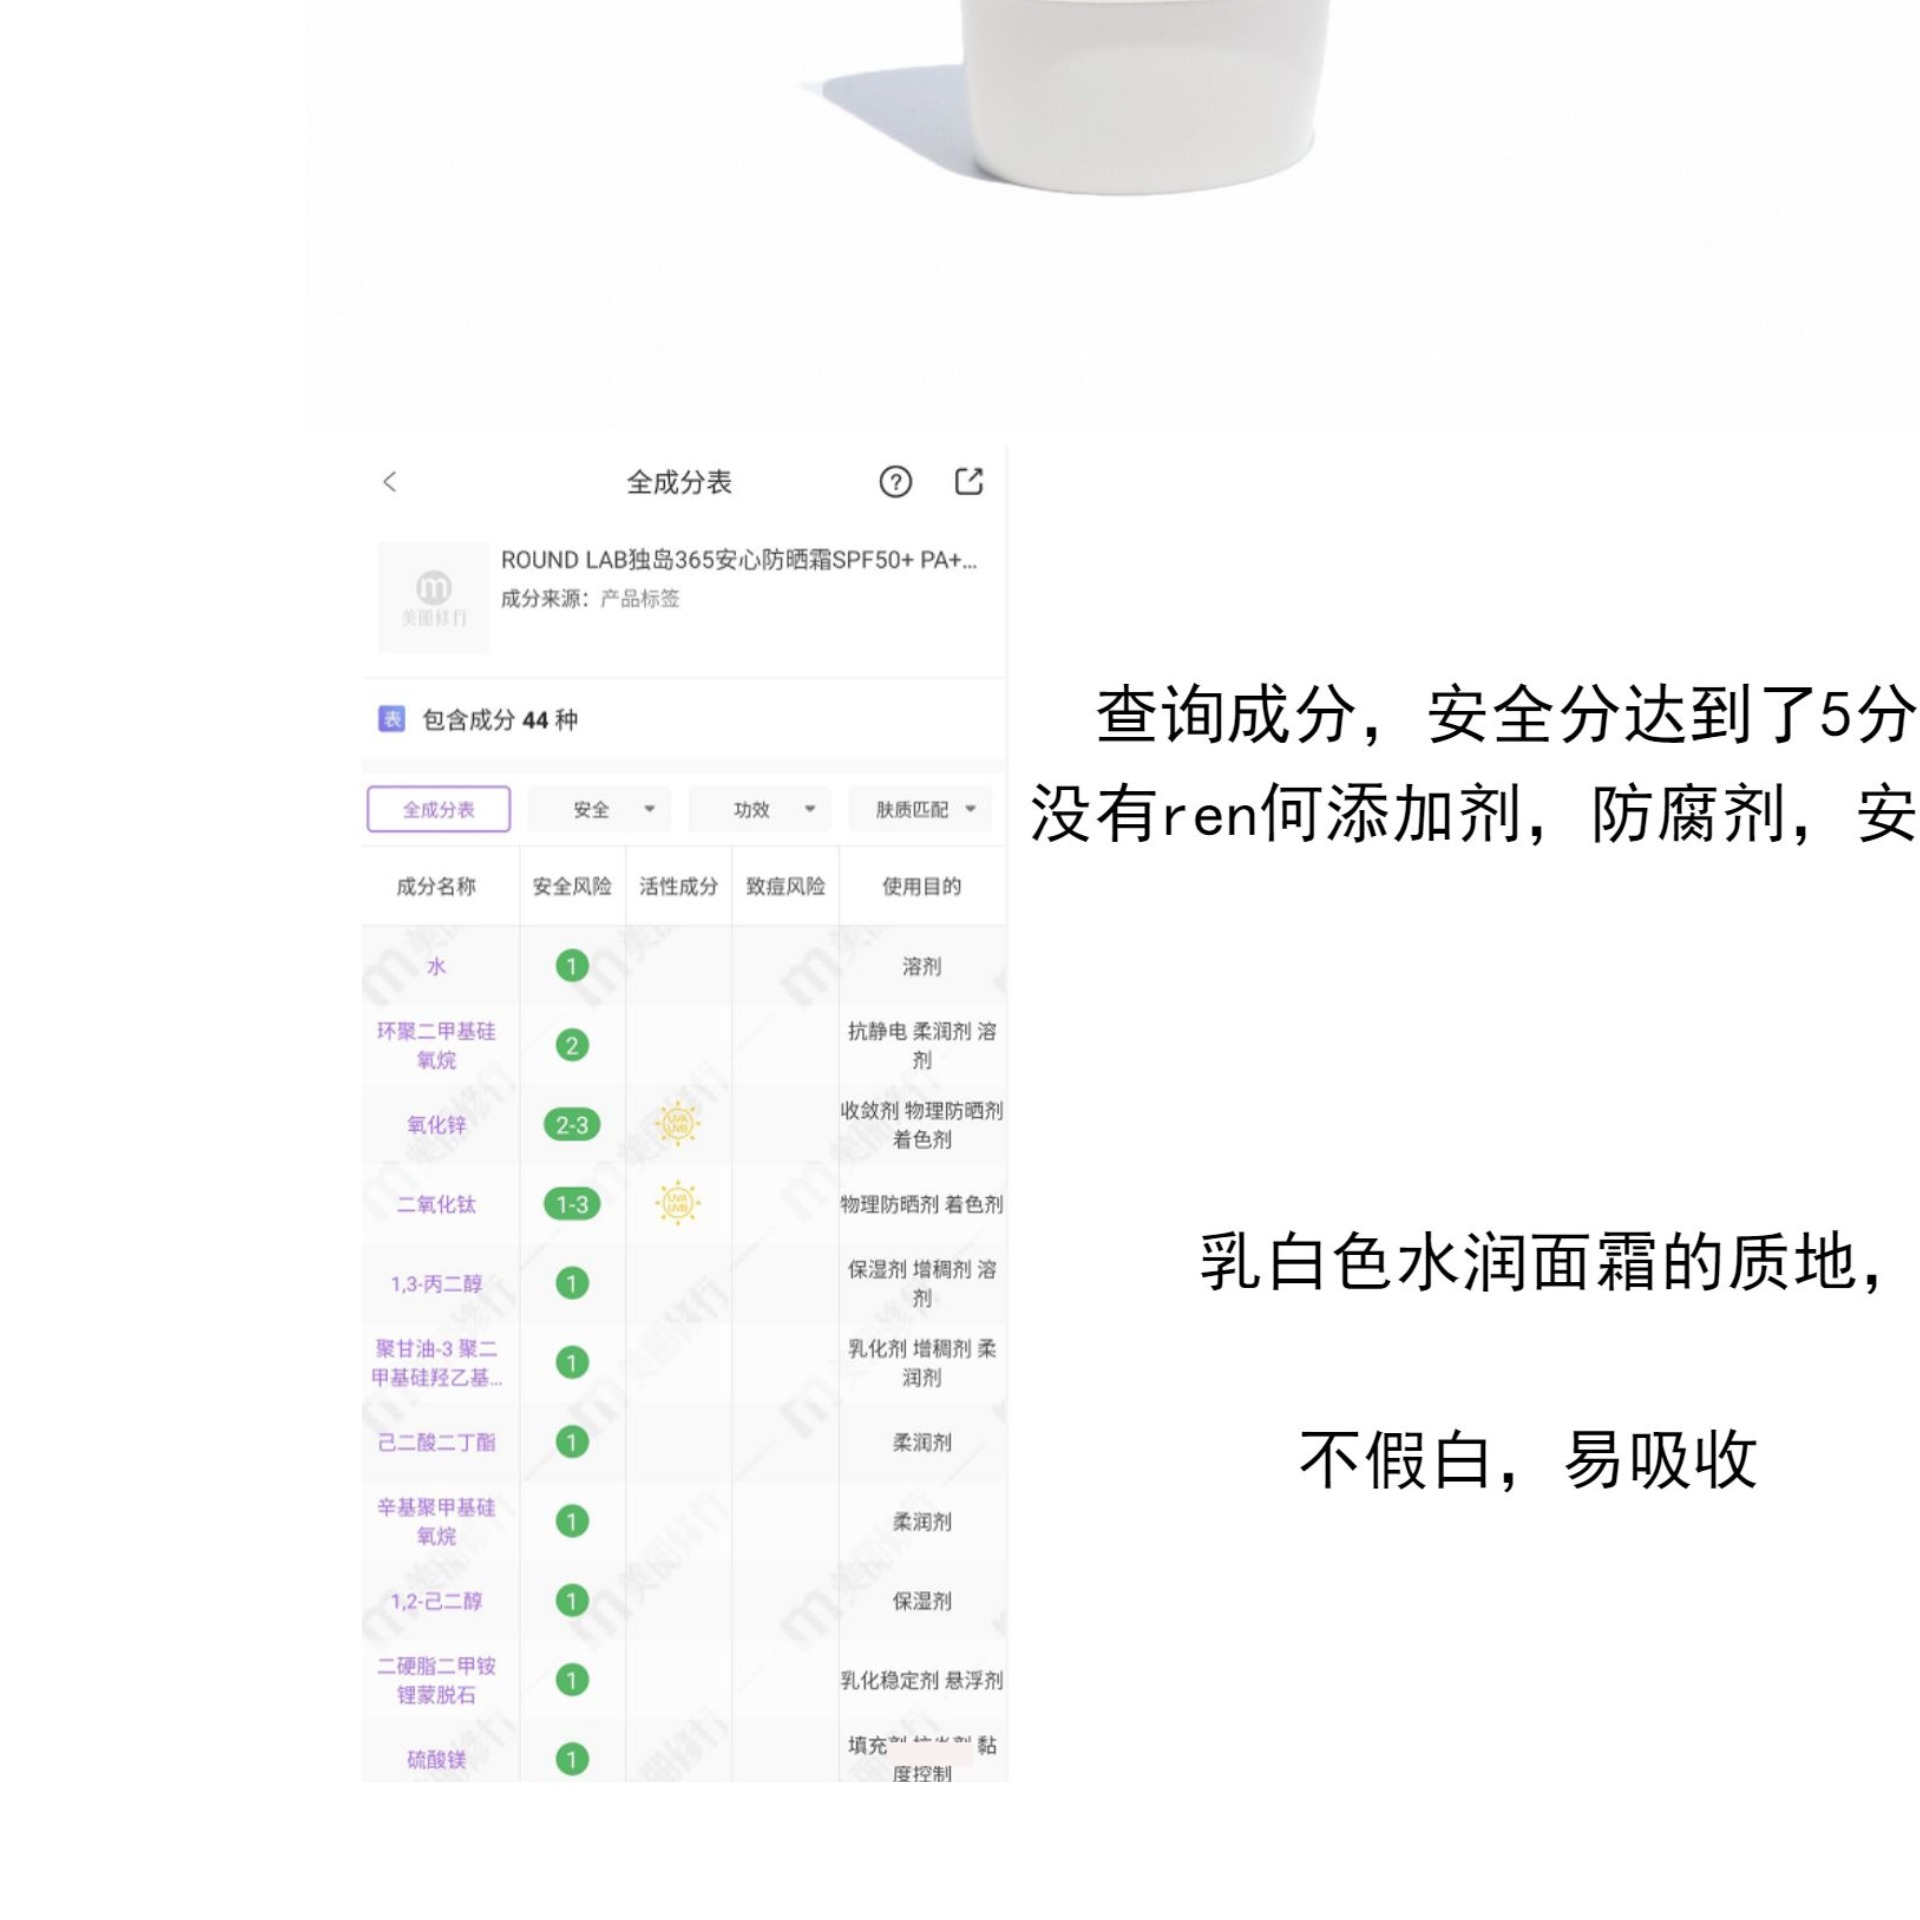Screen dimensions: 1920x1920
Task: Open the ingredient 1,3-丙二醇
Action: click(x=436, y=1283)
